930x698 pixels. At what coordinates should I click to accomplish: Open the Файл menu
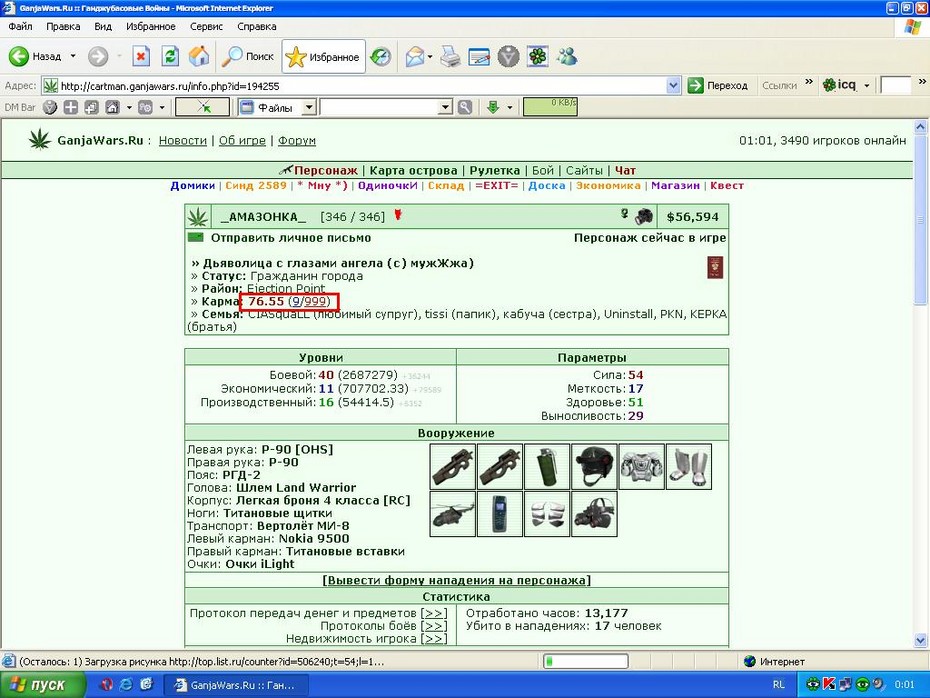point(20,27)
